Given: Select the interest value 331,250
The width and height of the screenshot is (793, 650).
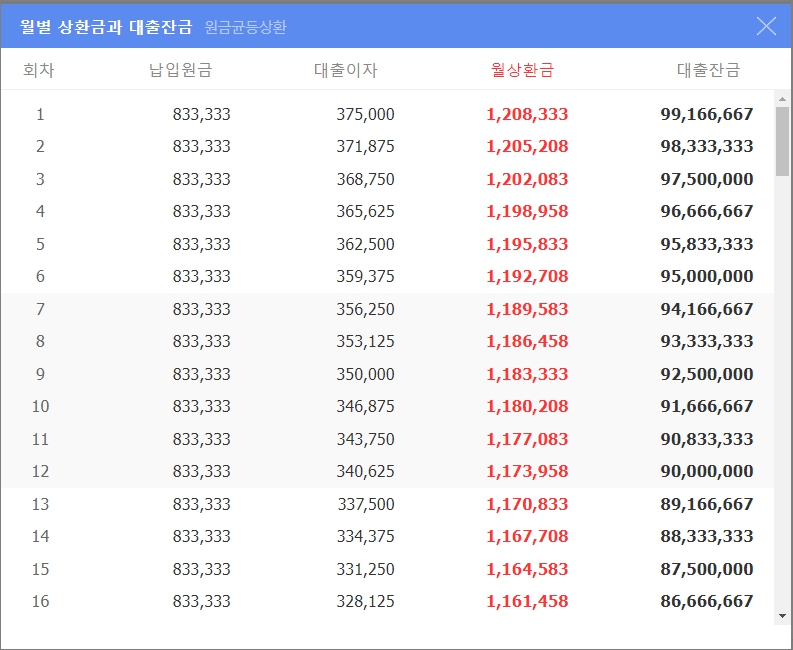Looking at the screenshot, I should [x=366, y=569].
